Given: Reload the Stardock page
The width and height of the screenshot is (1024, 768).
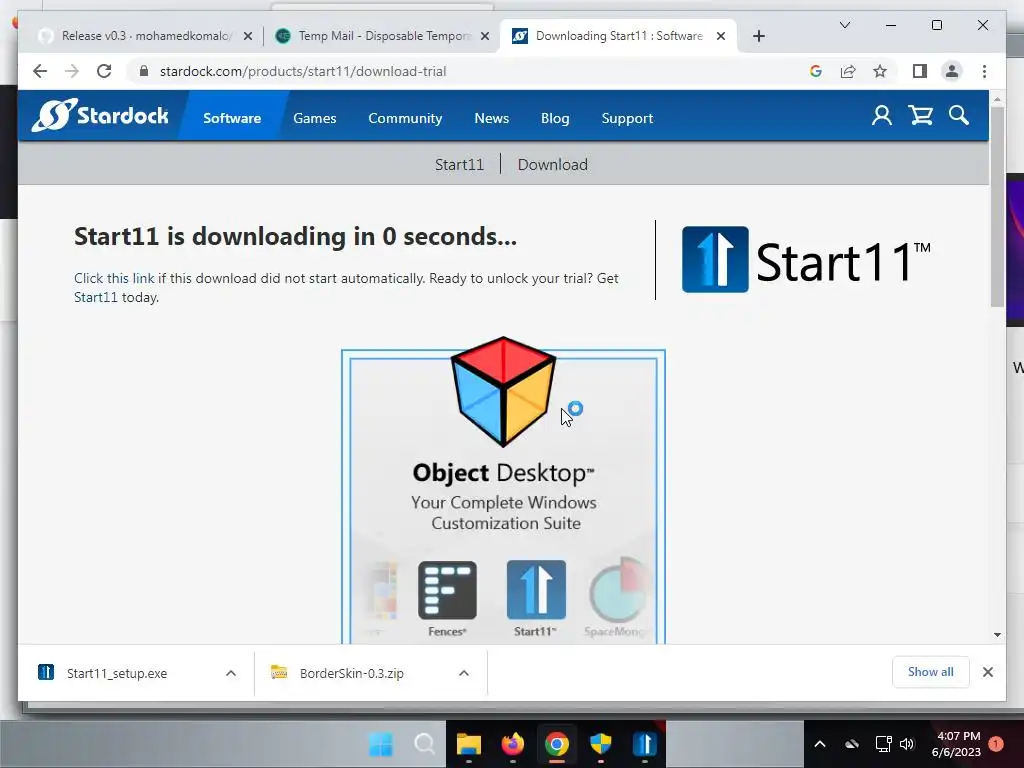Looking at the screenshot, I should click(x=104, y=71).
